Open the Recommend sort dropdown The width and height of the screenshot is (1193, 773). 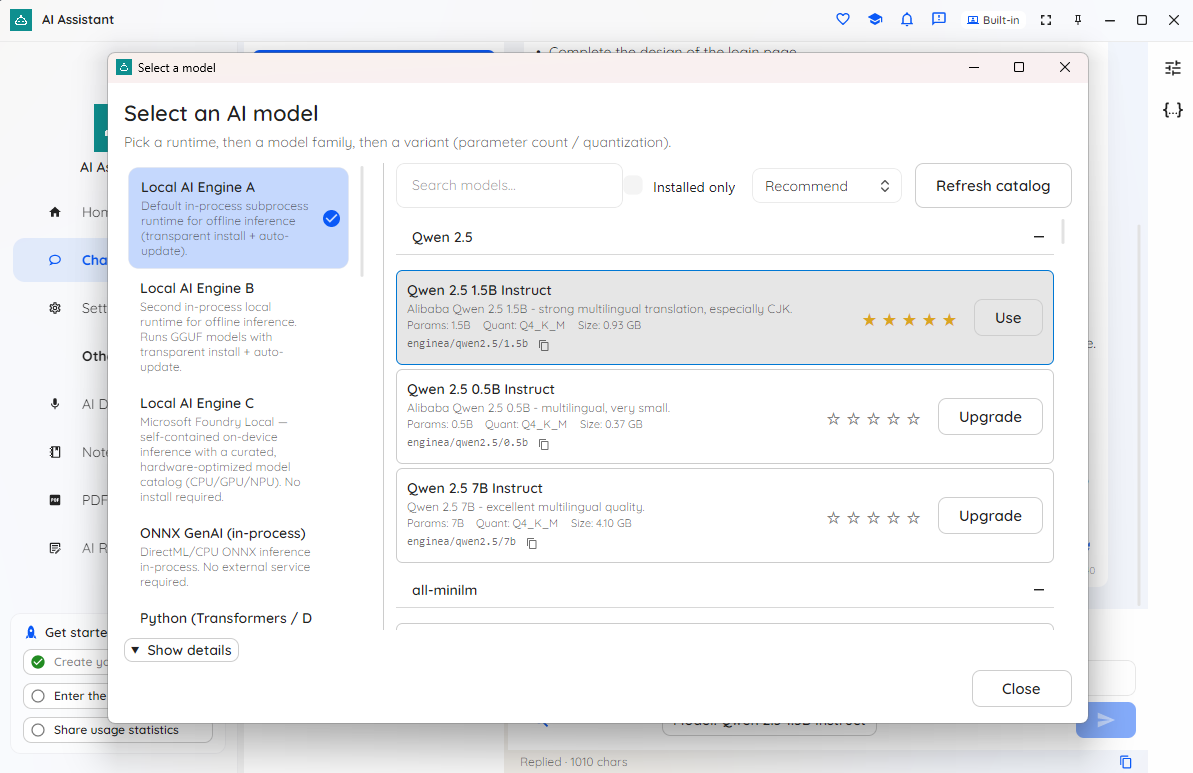826,186
